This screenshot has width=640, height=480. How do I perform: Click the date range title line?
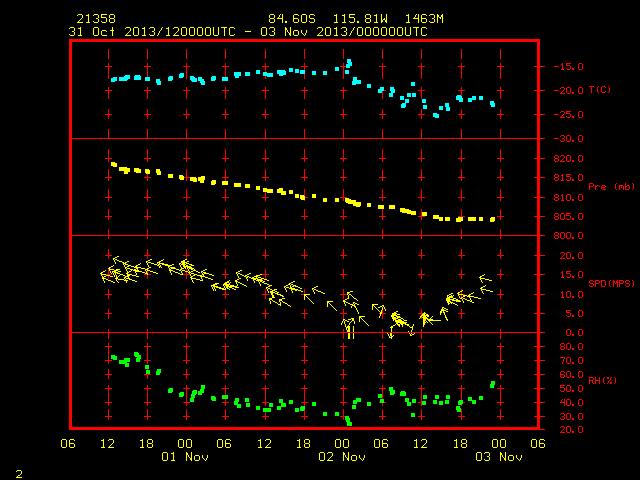pos(248,32)
